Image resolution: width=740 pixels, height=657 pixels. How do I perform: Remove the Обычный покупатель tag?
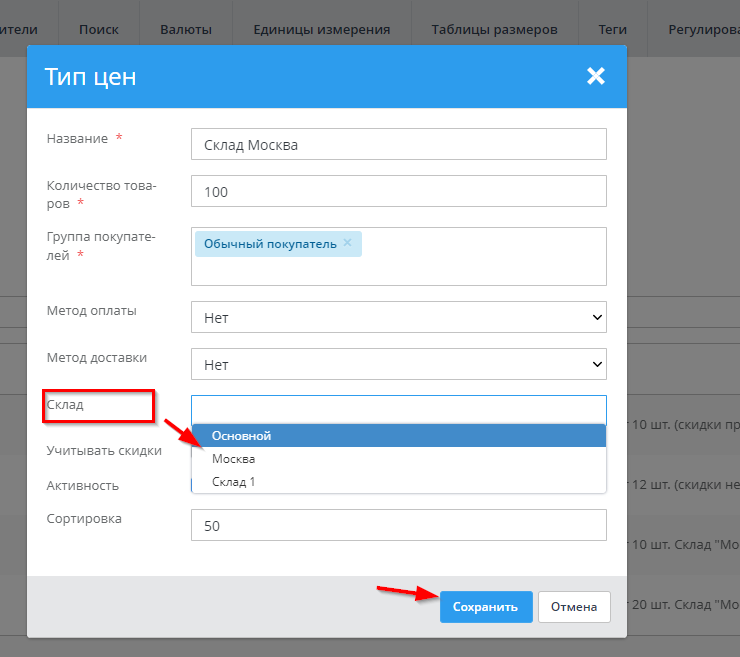tap(348, 243)
